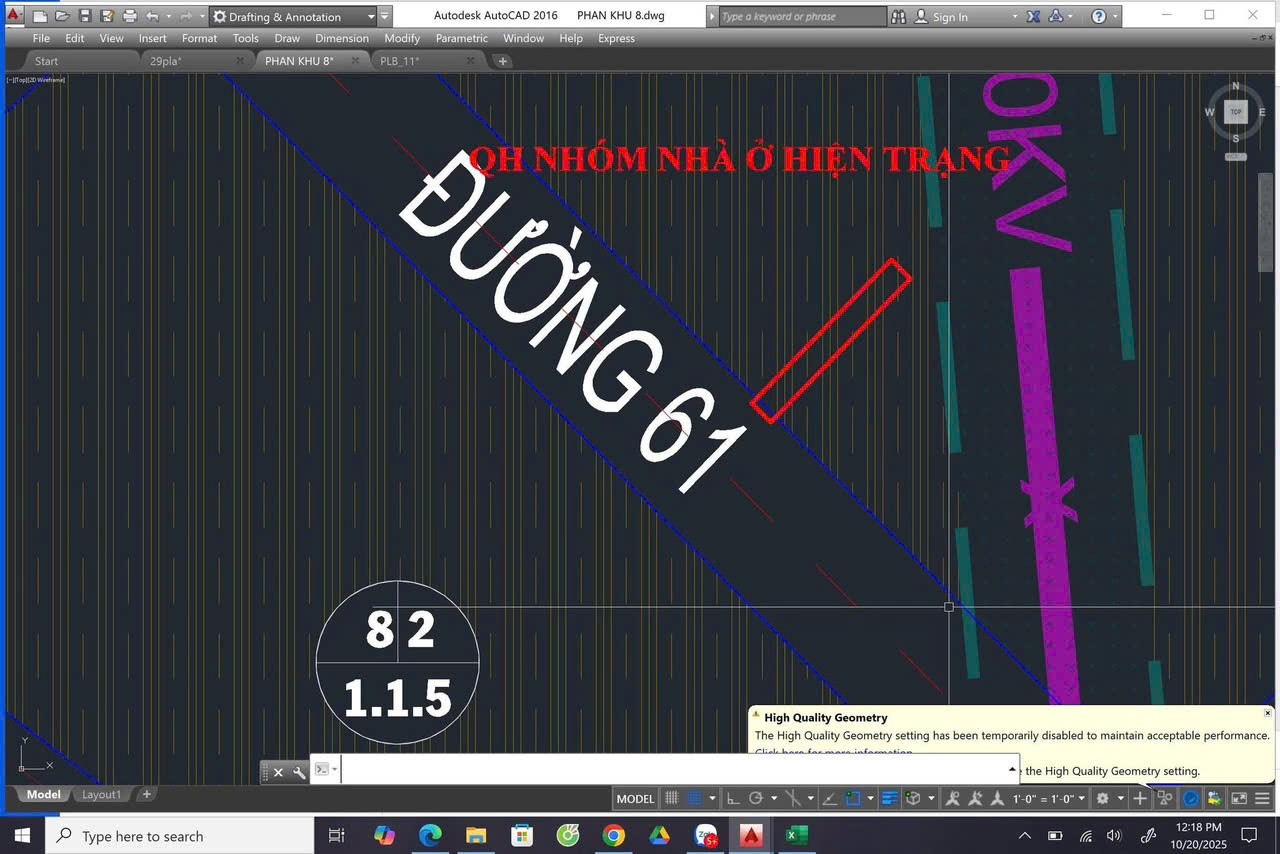1280x854 pixels.
Task: Open the Dimension menu
Action: [x=341, y=38]
